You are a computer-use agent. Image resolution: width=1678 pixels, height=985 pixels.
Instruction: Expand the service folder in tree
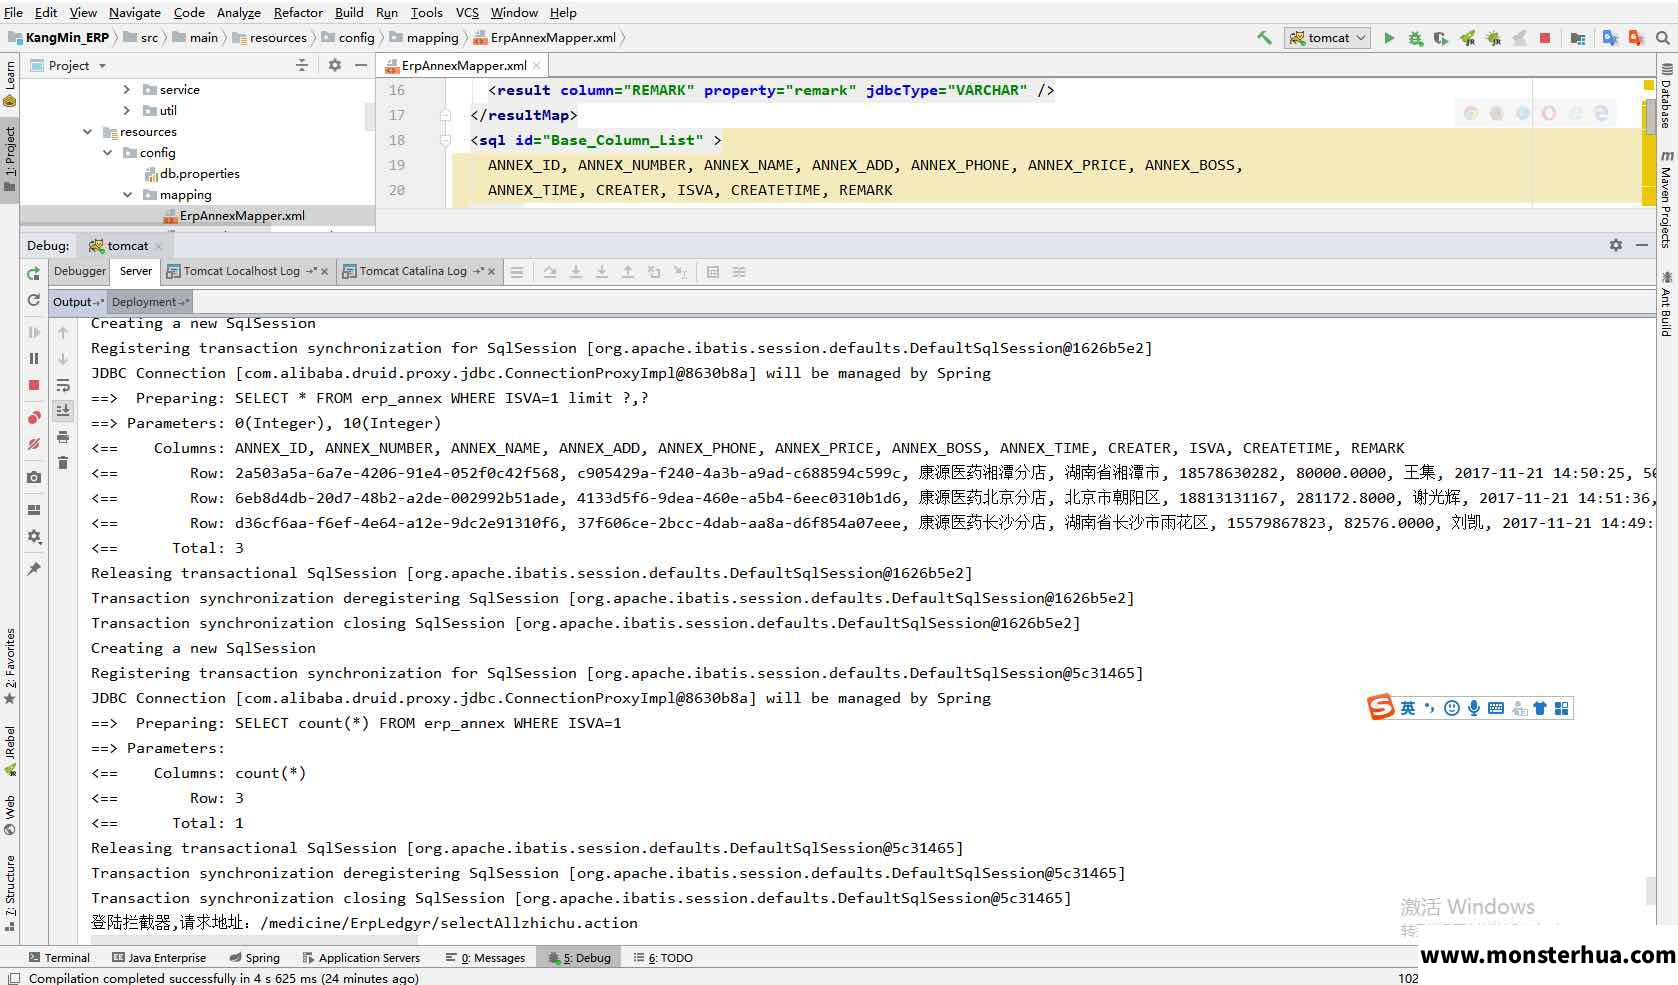pos(126,89)
